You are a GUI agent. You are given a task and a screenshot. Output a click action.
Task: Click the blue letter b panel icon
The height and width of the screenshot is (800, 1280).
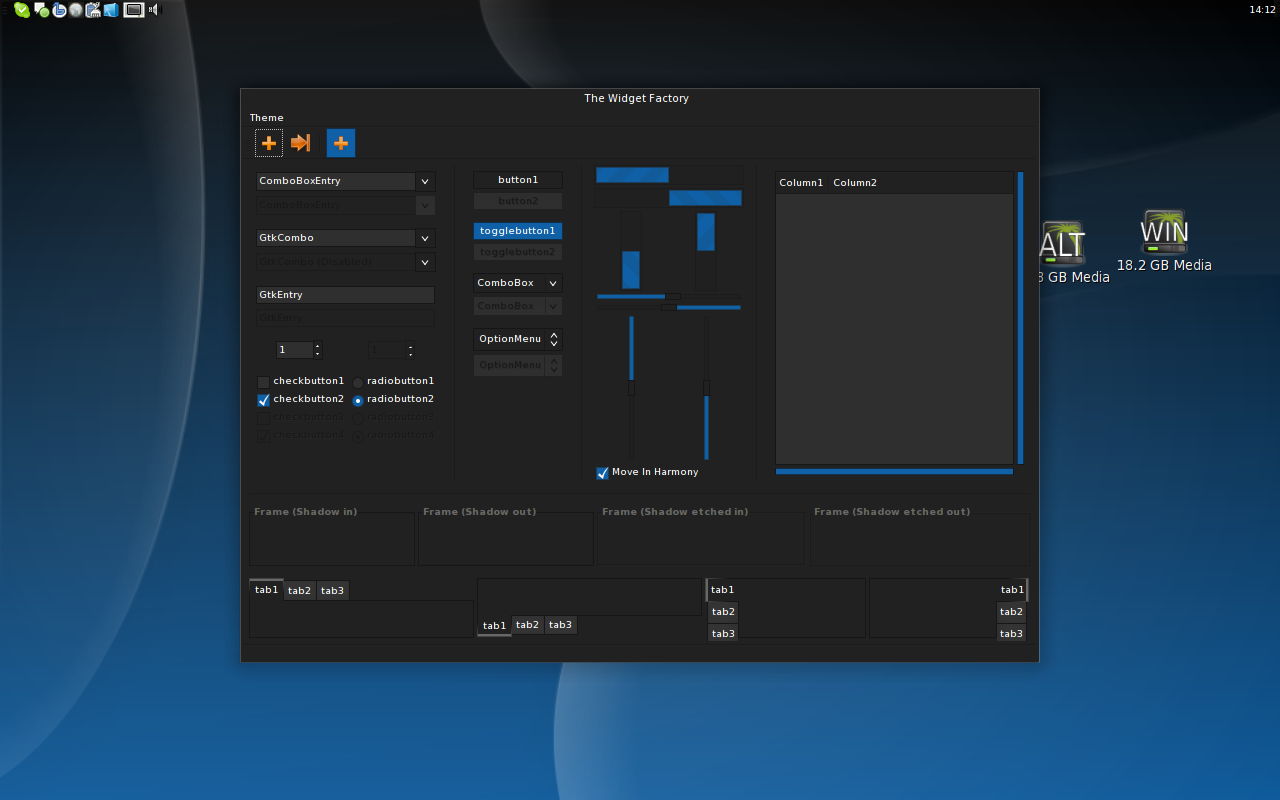(x=59, y=10)
